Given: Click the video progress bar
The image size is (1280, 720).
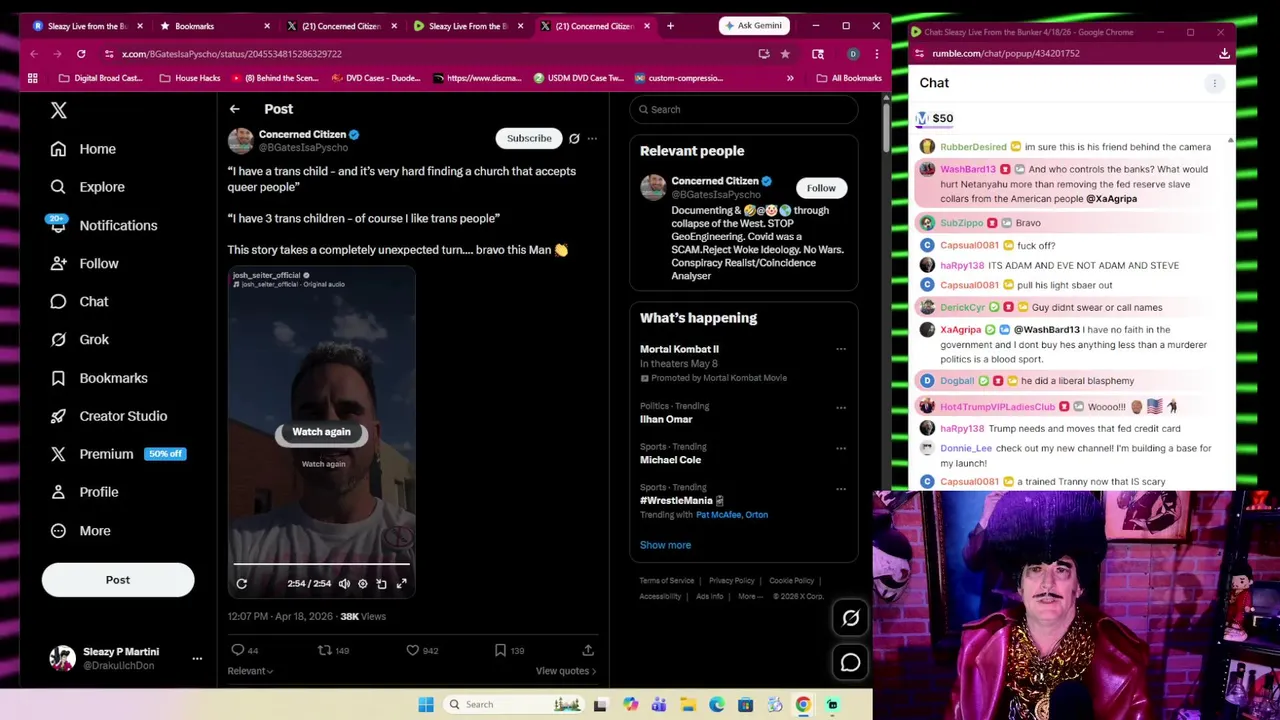Looking at the screenshot, I should pos(321,565).
